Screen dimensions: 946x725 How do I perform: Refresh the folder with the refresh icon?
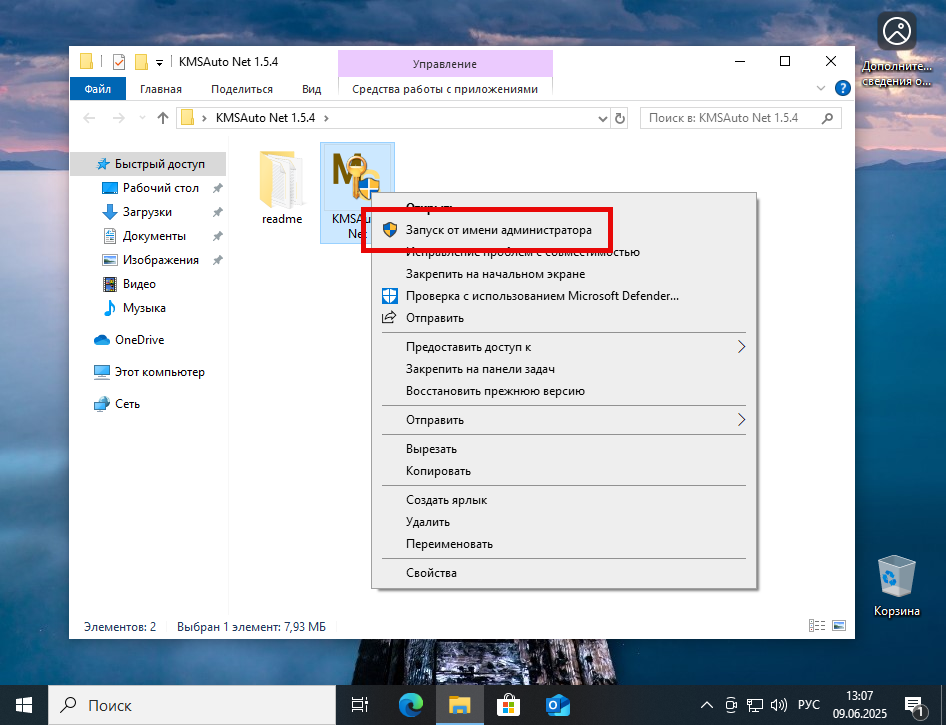621,117
